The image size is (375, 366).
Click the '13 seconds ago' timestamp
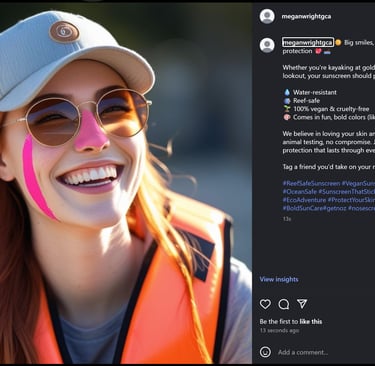[x=279, y=331]
